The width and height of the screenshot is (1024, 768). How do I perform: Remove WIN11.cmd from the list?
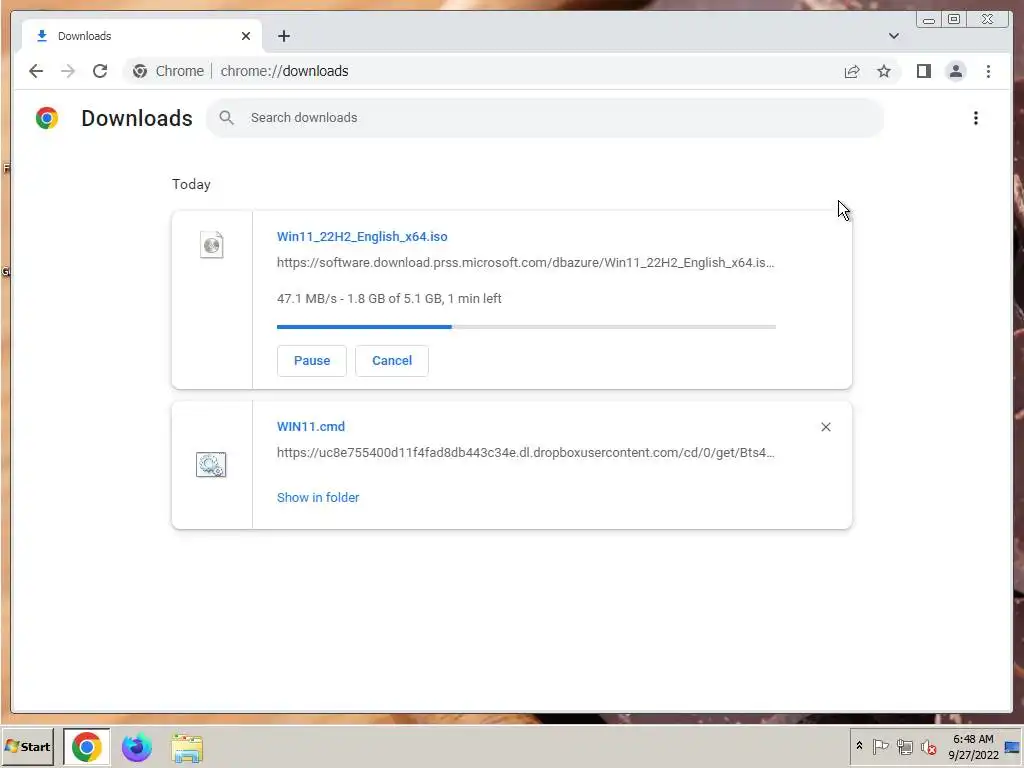point(825,427)
